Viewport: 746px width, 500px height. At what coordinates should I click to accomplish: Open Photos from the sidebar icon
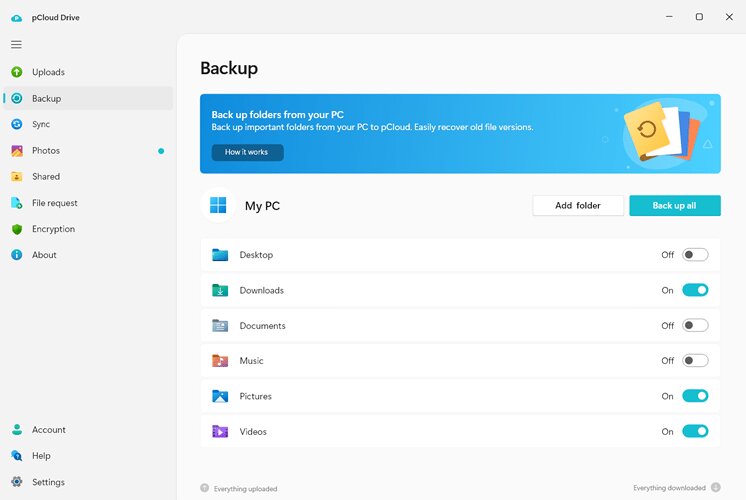[17, 151]
